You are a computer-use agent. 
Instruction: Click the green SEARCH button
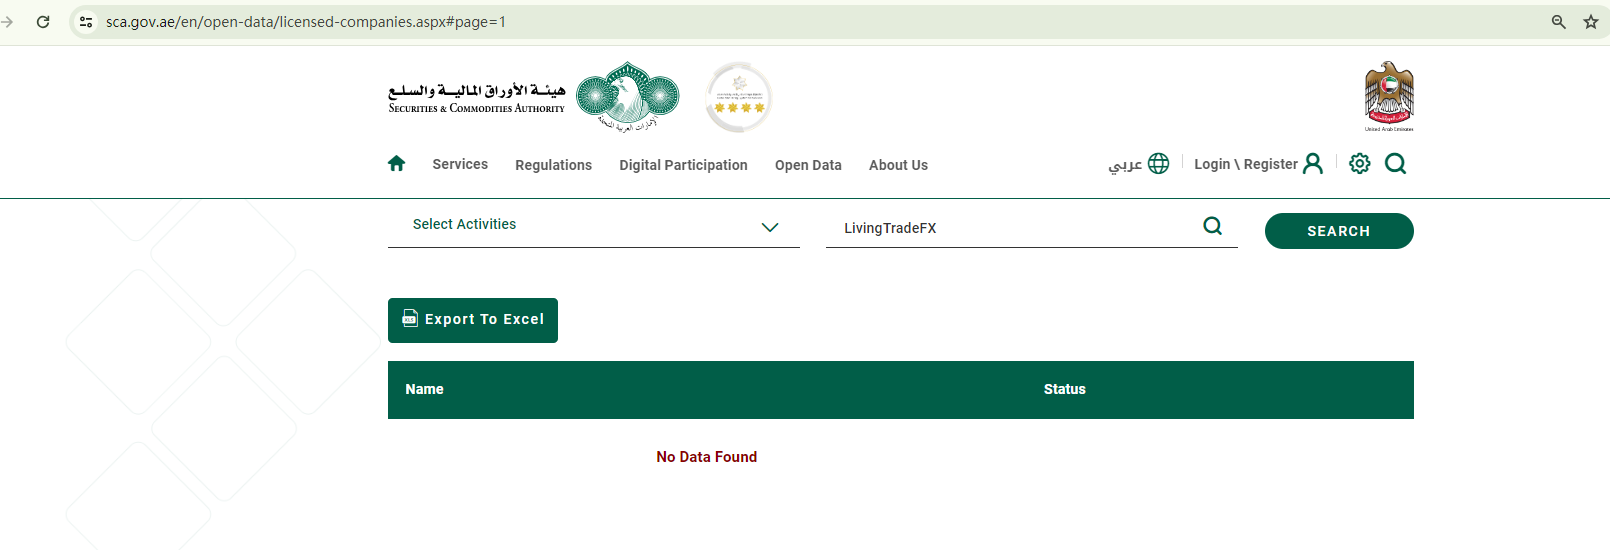point(1339,231)
